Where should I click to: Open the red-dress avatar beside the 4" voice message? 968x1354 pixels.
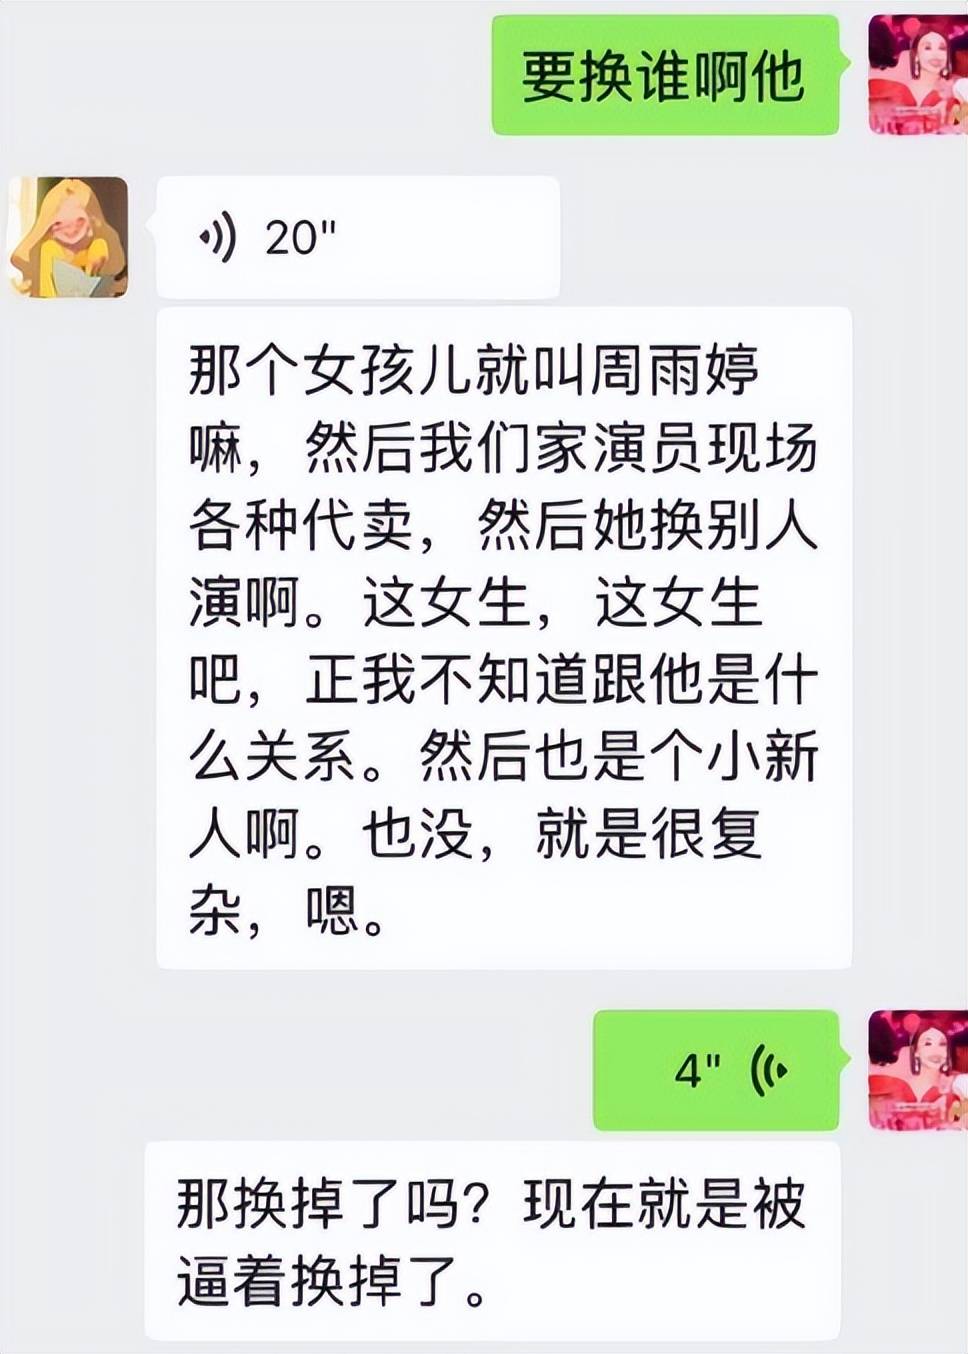click(x=918, y=1070)
